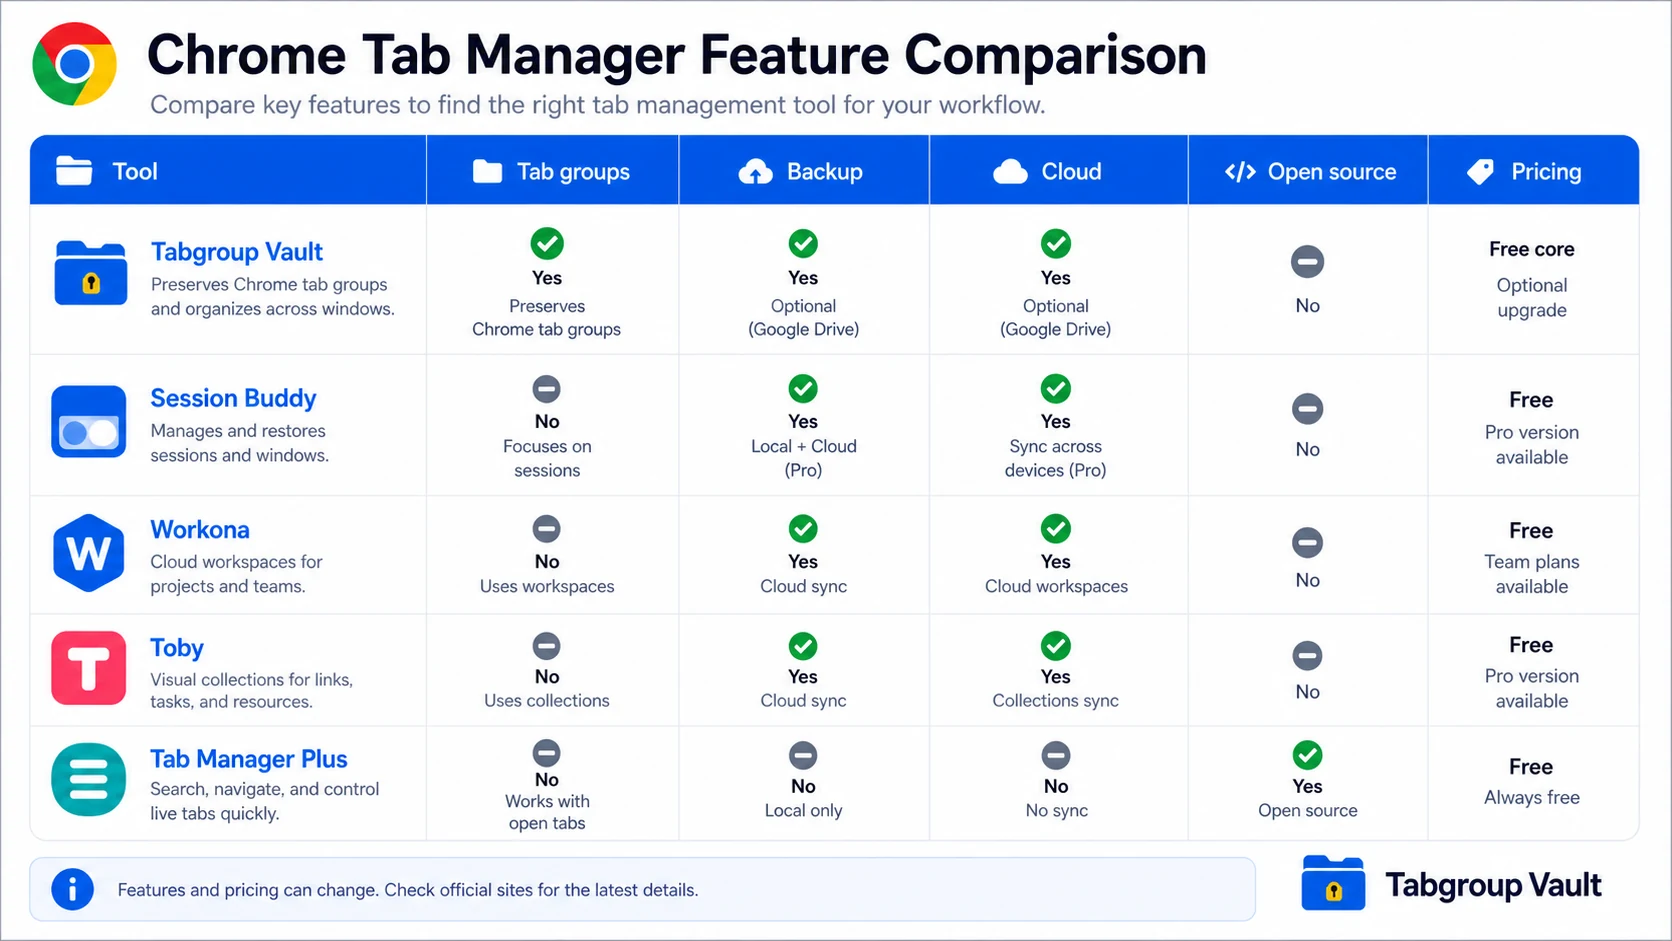Click the Tabgroup Vault folder-lock icon in table
This screenshot has height=941, width=1672.
click(90, 272)
